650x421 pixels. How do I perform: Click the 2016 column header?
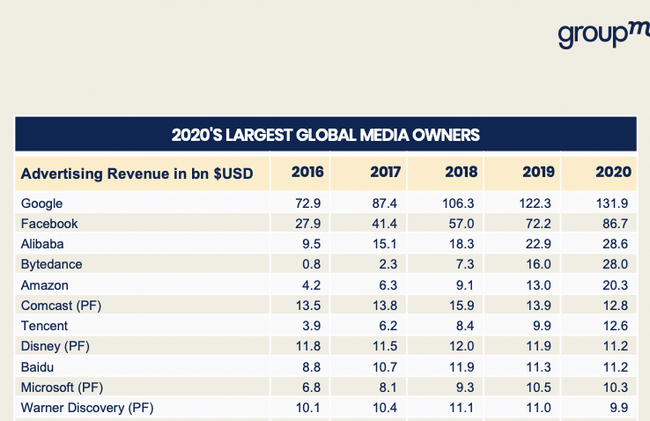point(307,172)
